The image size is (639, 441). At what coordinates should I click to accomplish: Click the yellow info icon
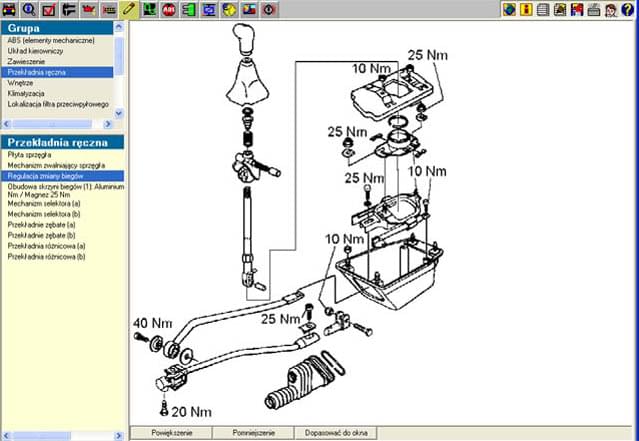coord(526,10)
